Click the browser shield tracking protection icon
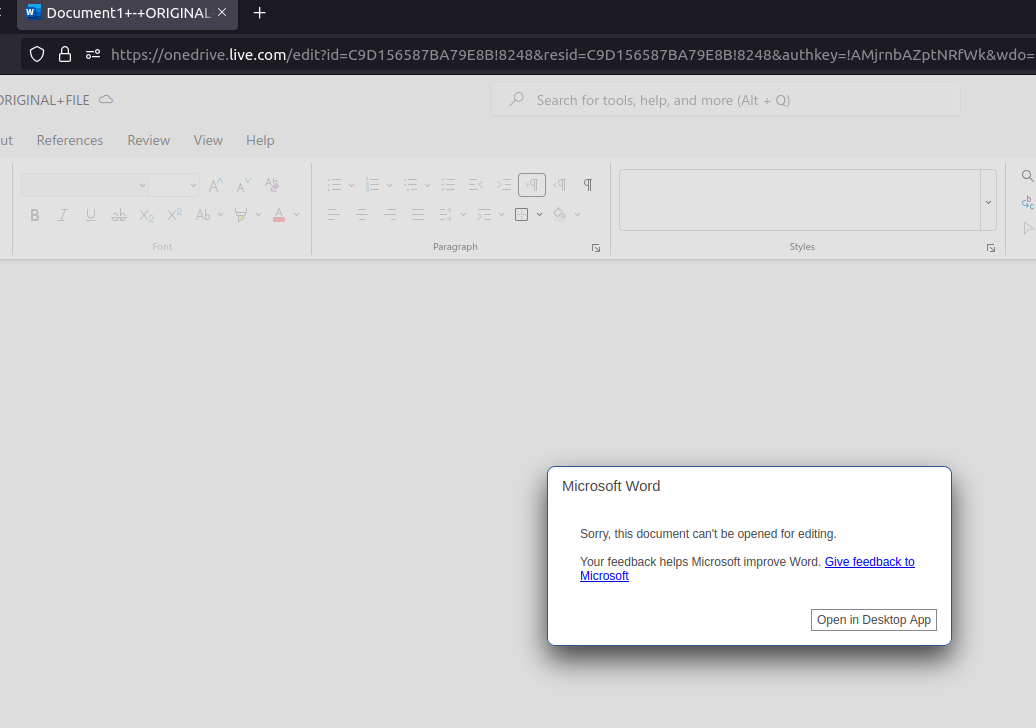The height and width of the screenshot is (728, 1036). point(37,54)
